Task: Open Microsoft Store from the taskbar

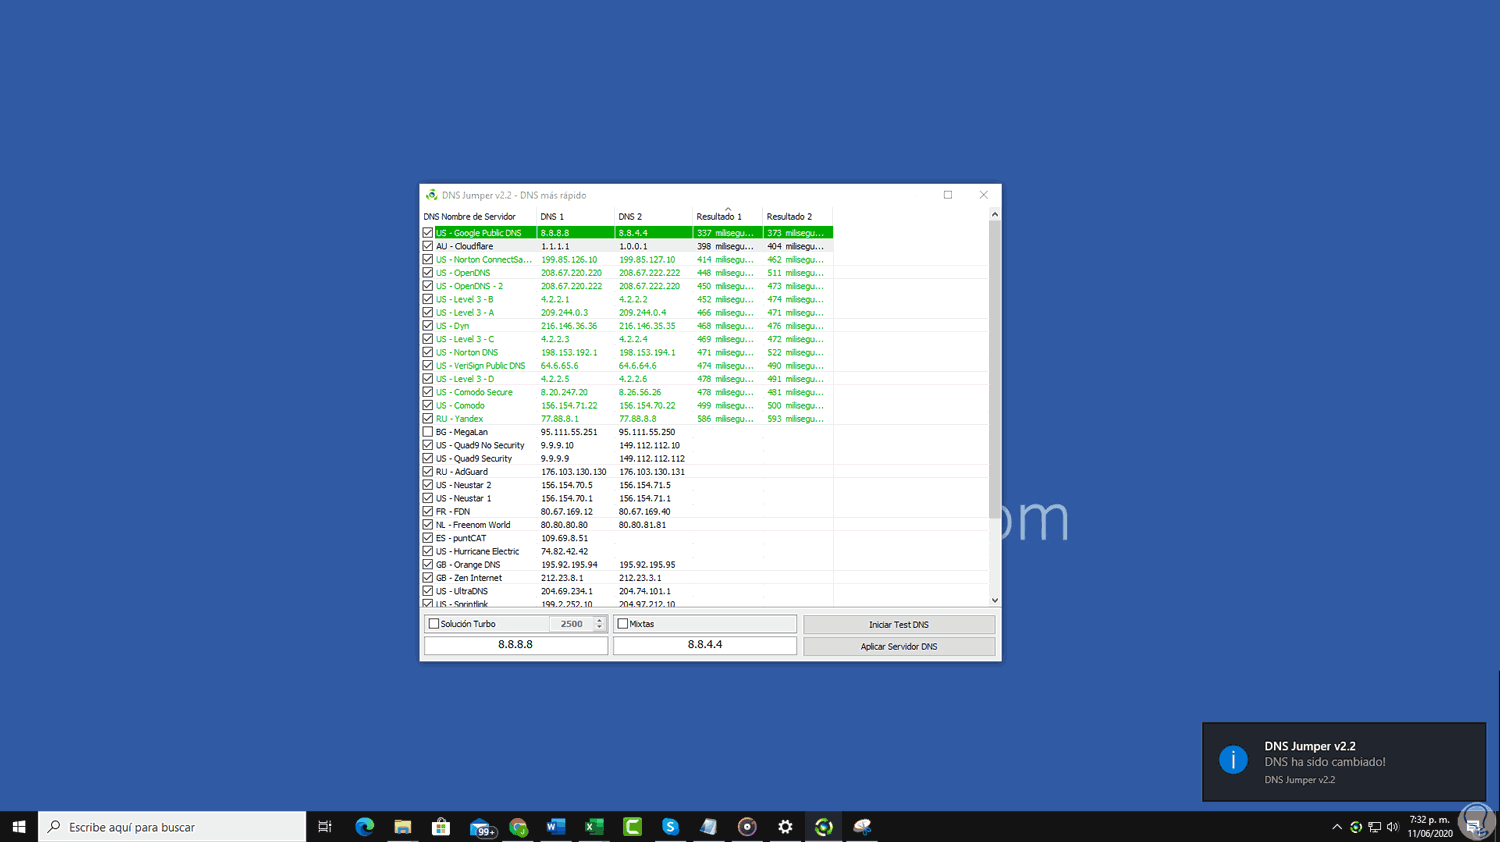Action: 440,827
